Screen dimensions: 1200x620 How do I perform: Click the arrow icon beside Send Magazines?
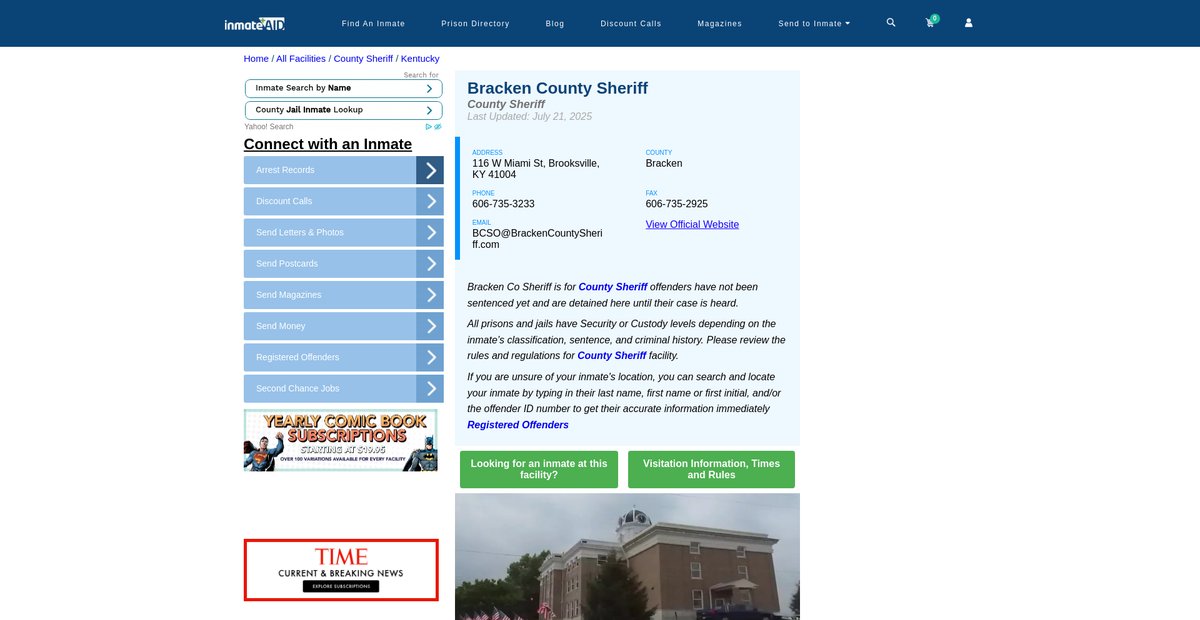[430, 295]
